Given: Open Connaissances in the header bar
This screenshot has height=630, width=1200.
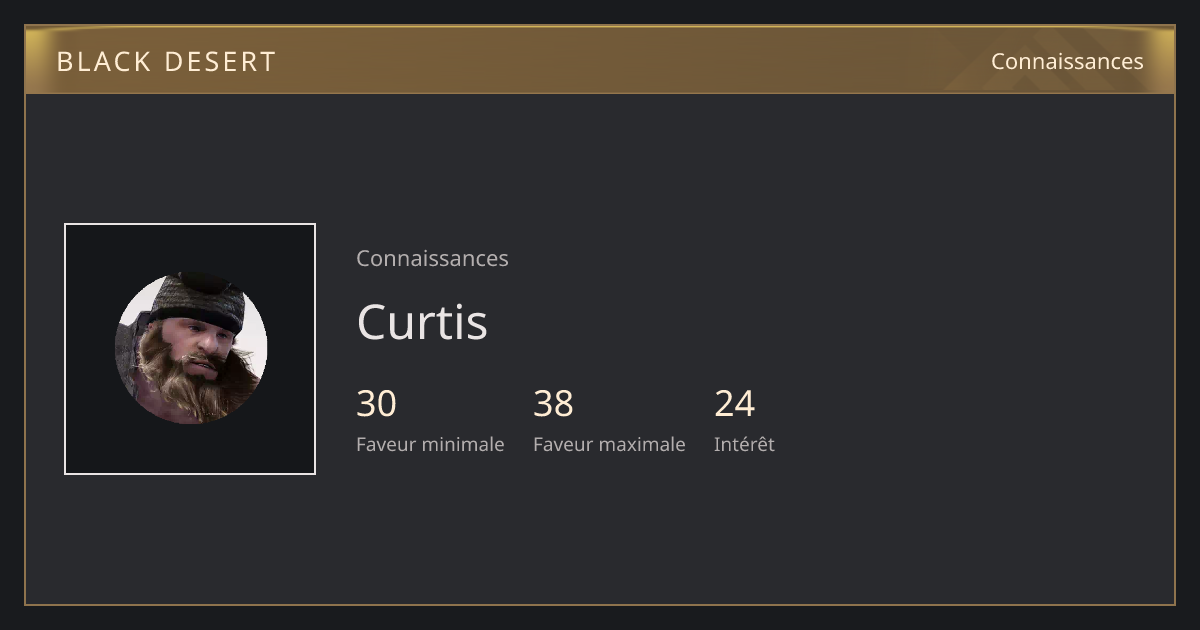Looking at the screenshot, I should click(x=1067, y=61).
